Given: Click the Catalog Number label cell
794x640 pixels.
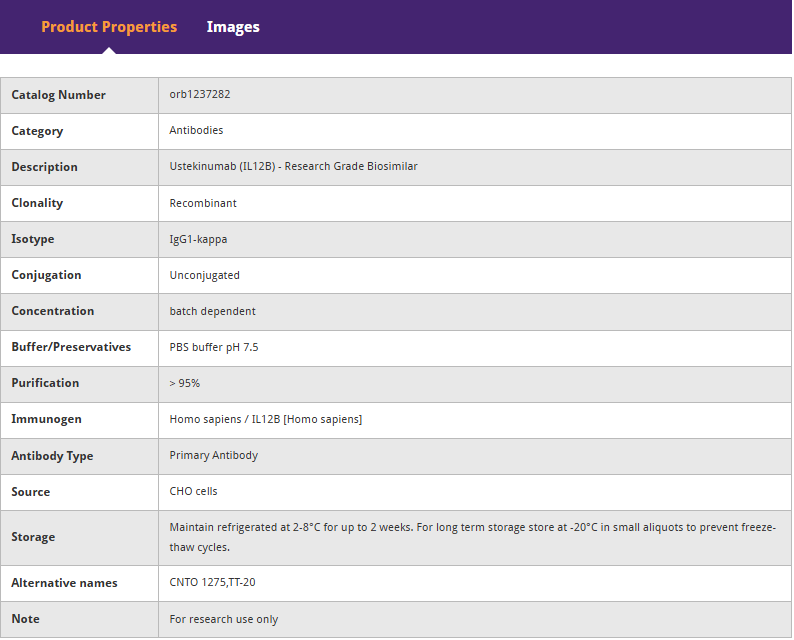Looking at the screenshot, I should point(58,95).
